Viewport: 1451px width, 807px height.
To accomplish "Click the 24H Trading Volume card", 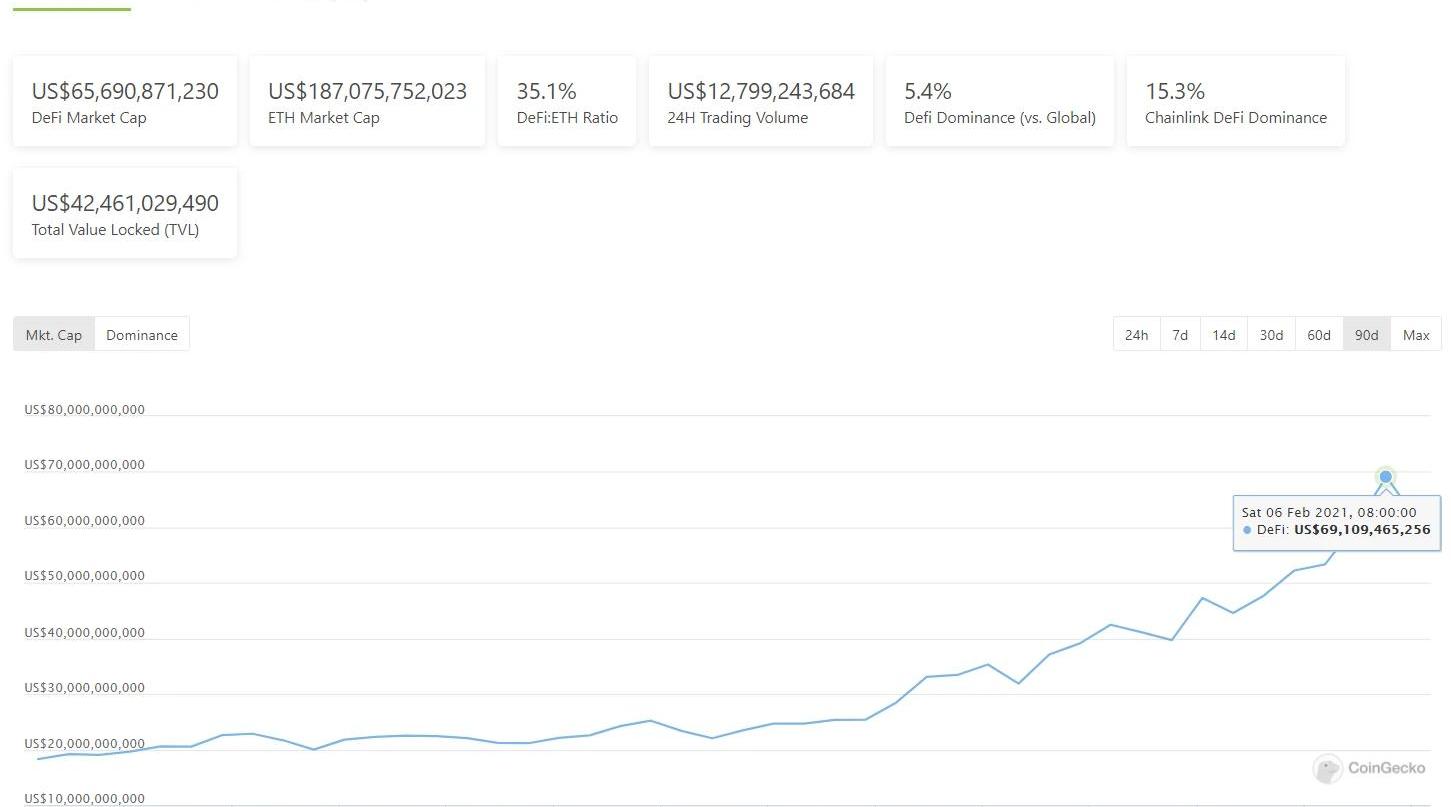I will point(761,102).
